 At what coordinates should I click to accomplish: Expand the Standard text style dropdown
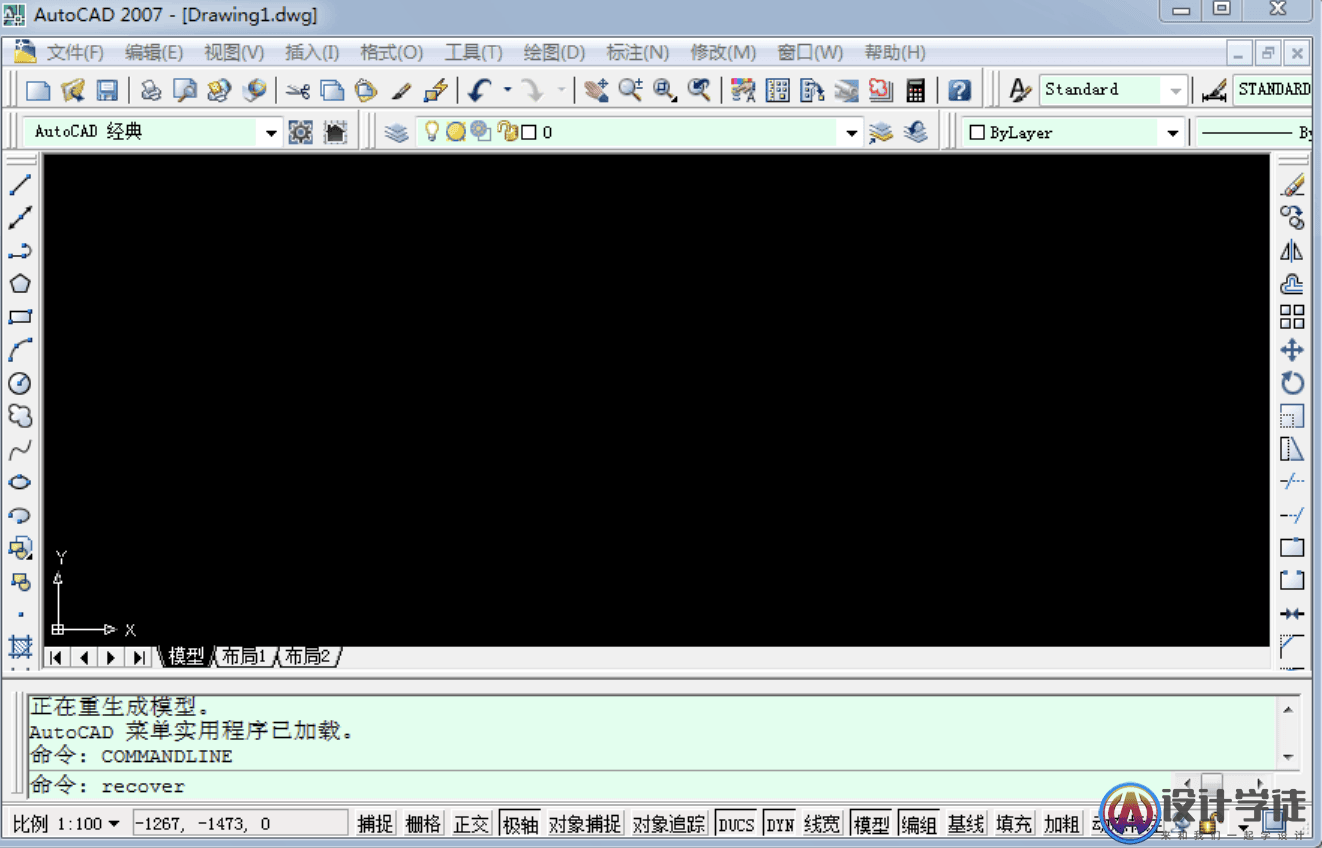pos(1176,90)
